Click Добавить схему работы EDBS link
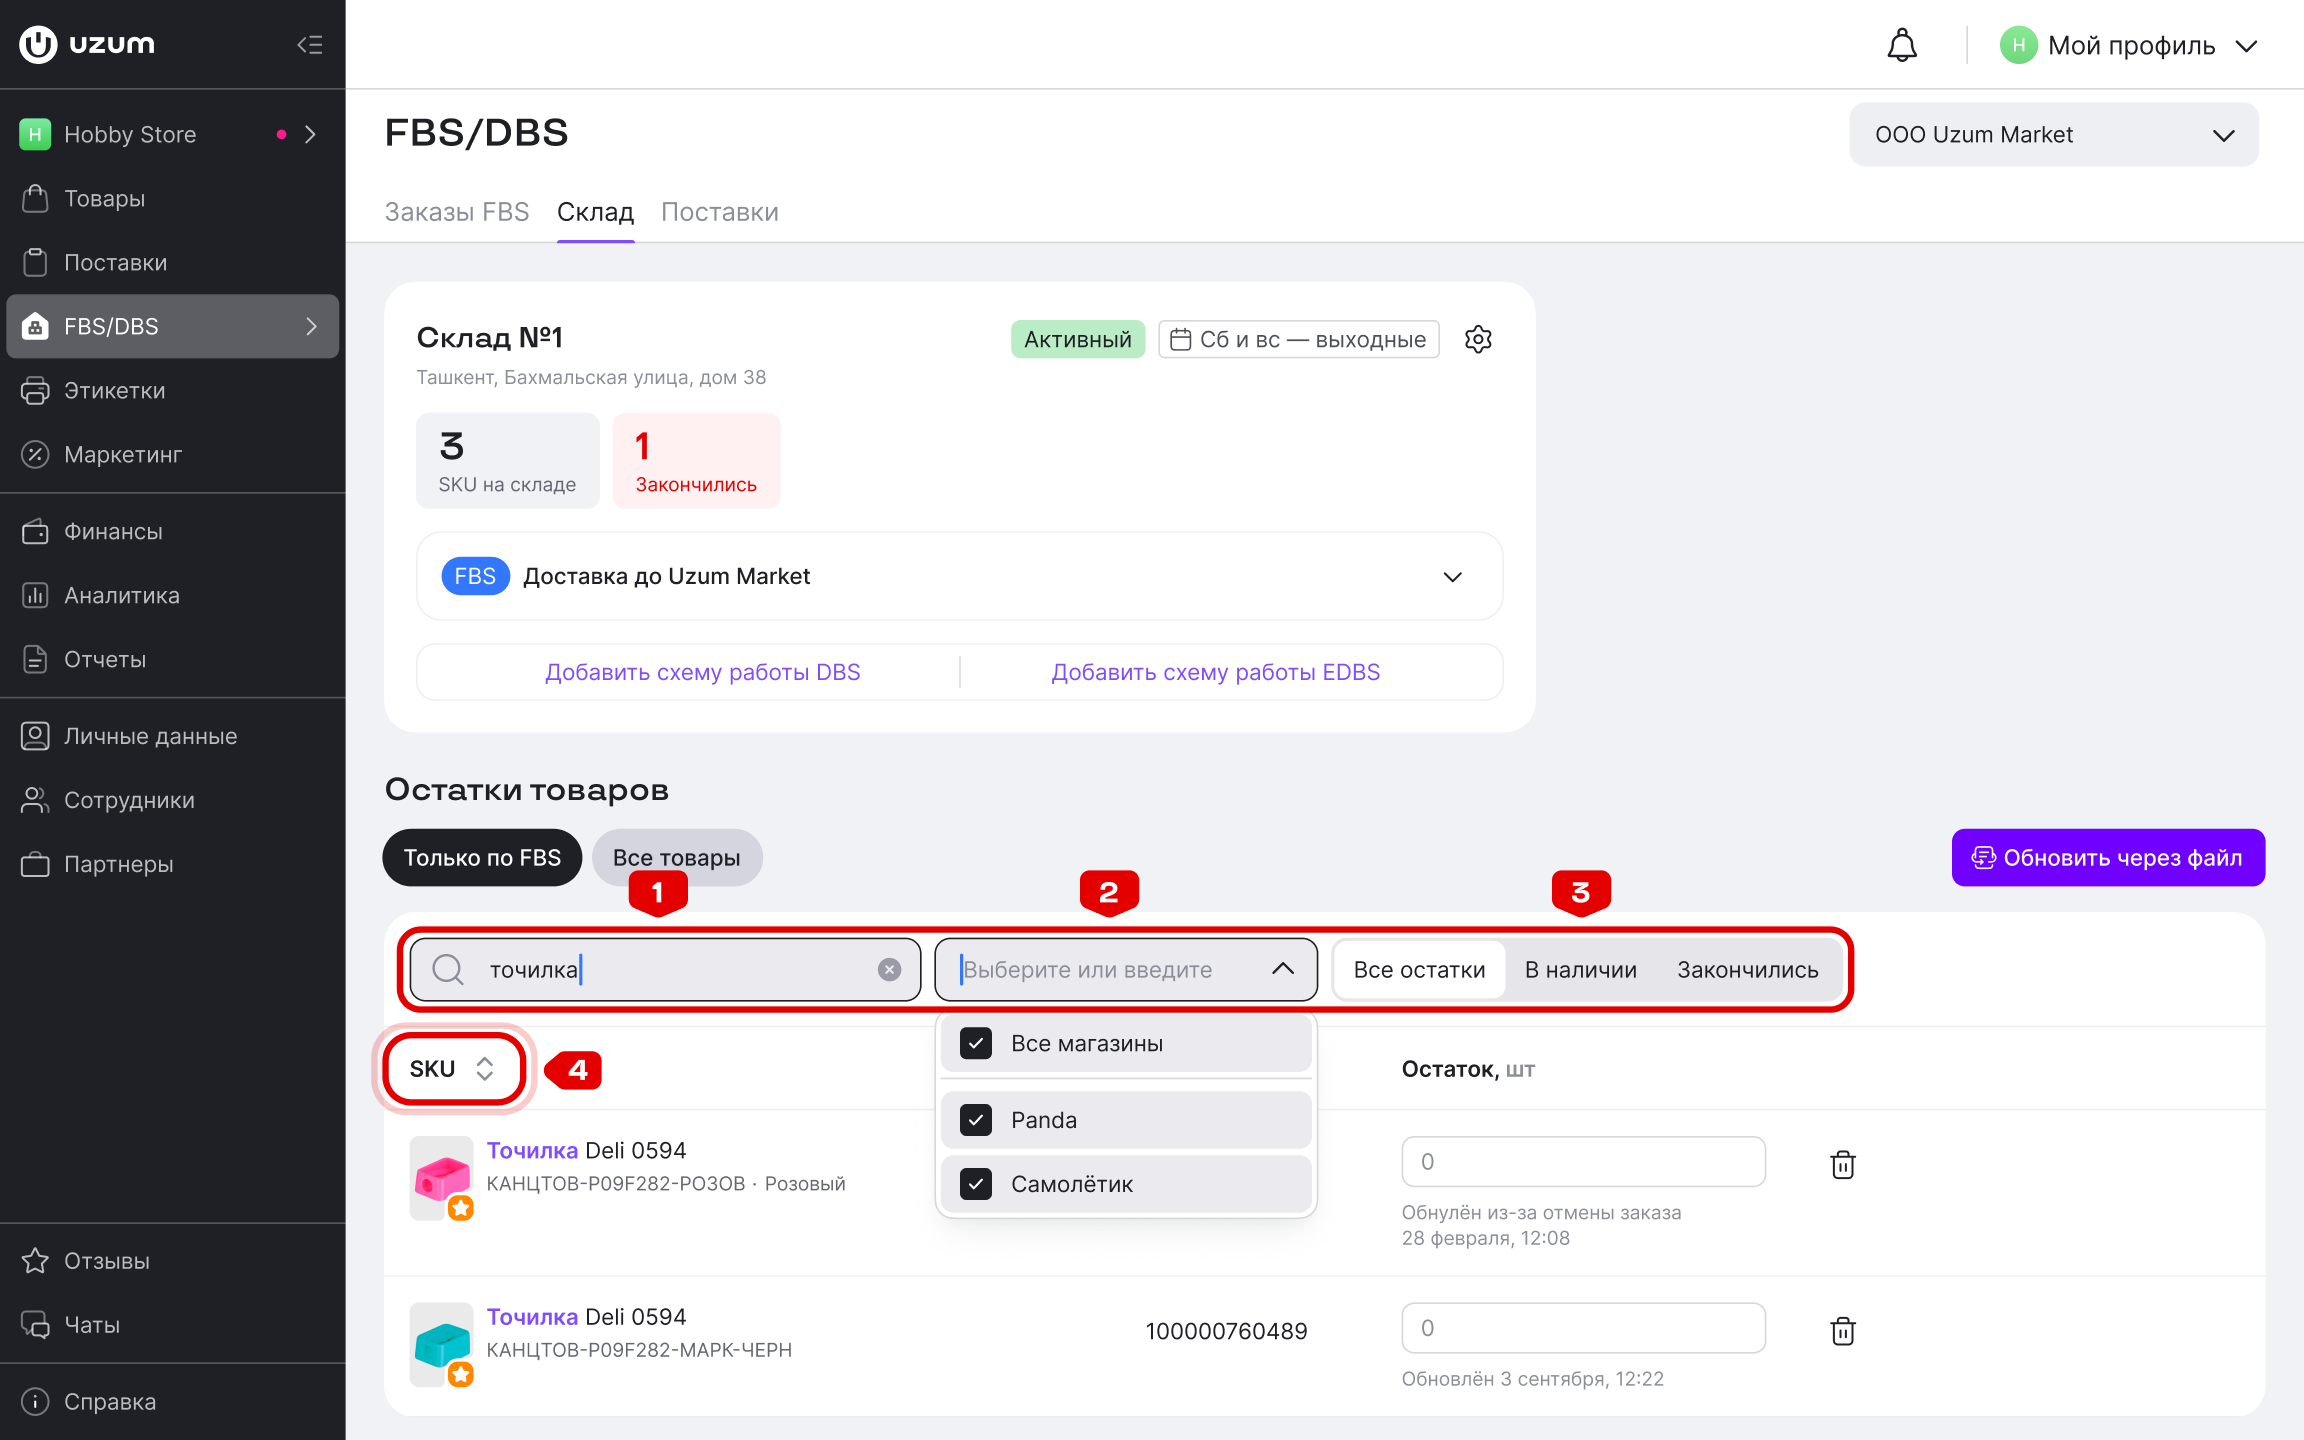The width and height of the screenshot is (2304, 1440). coord(1215,672)
